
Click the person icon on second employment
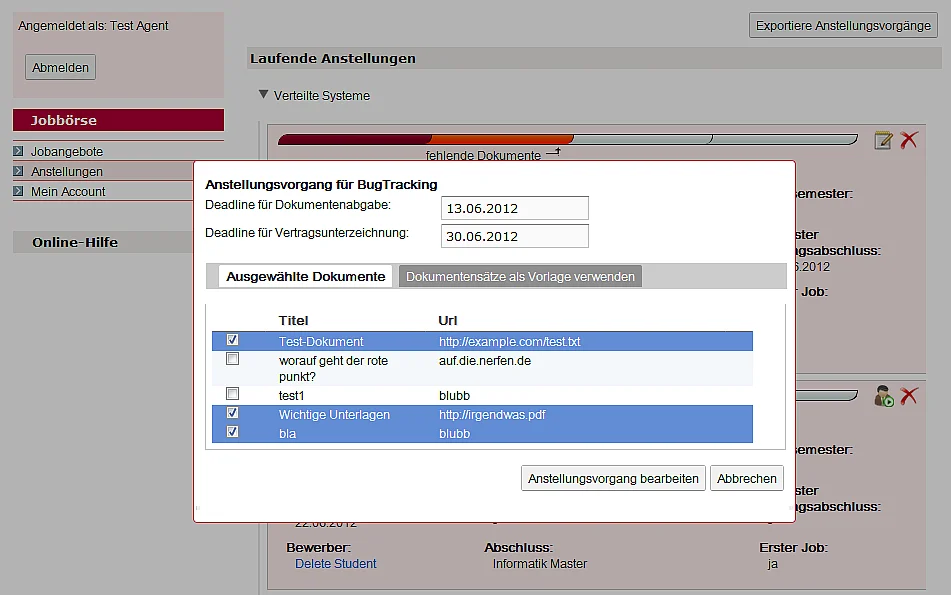[x=884, y=396]
